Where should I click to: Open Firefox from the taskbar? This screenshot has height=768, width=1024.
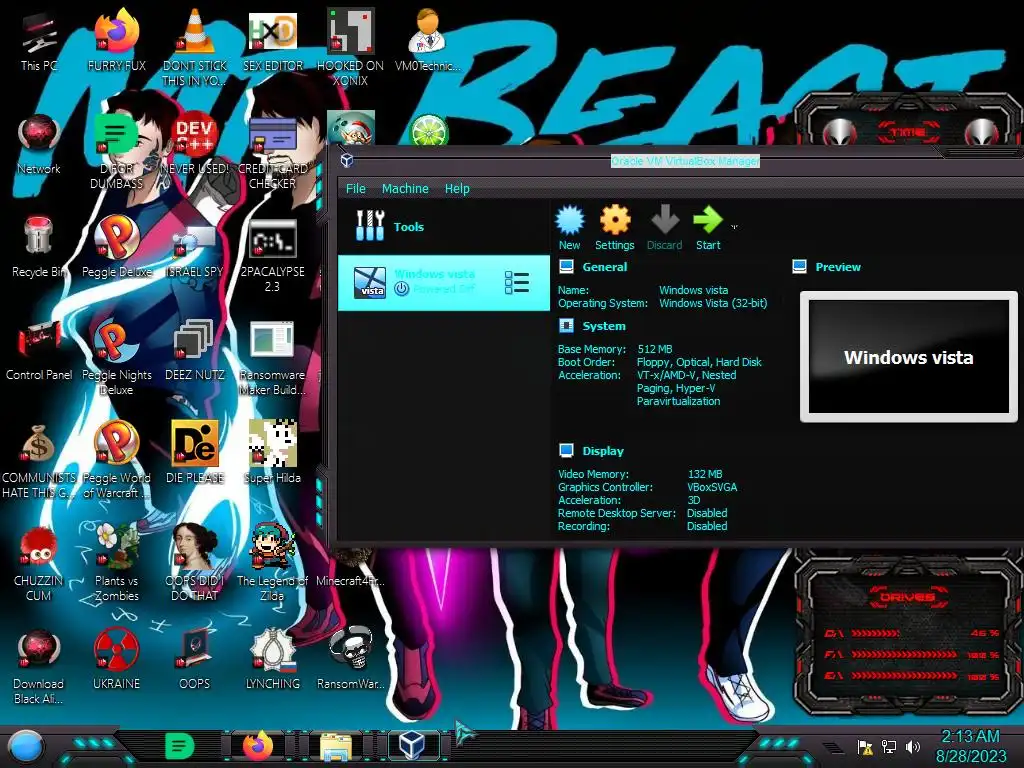[258, 746]
